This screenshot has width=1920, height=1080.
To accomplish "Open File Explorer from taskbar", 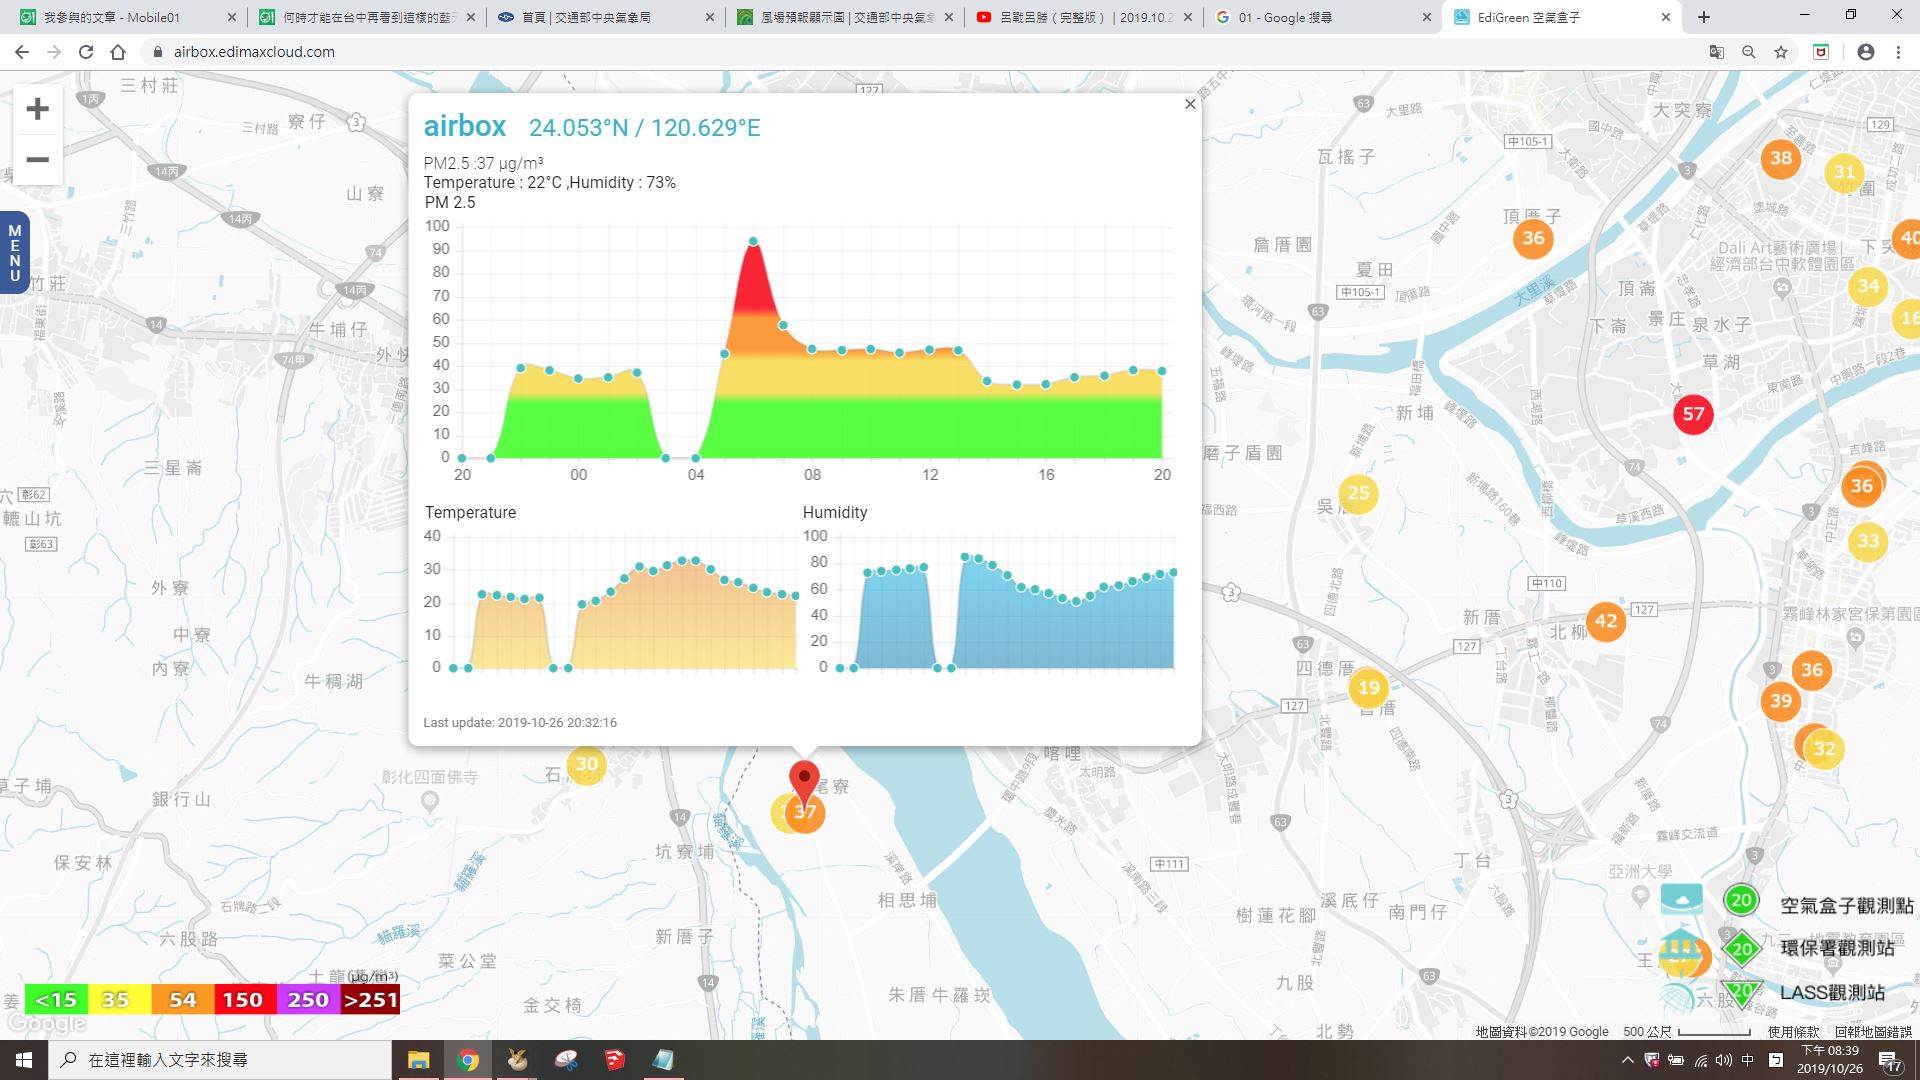I will 418,1060.
